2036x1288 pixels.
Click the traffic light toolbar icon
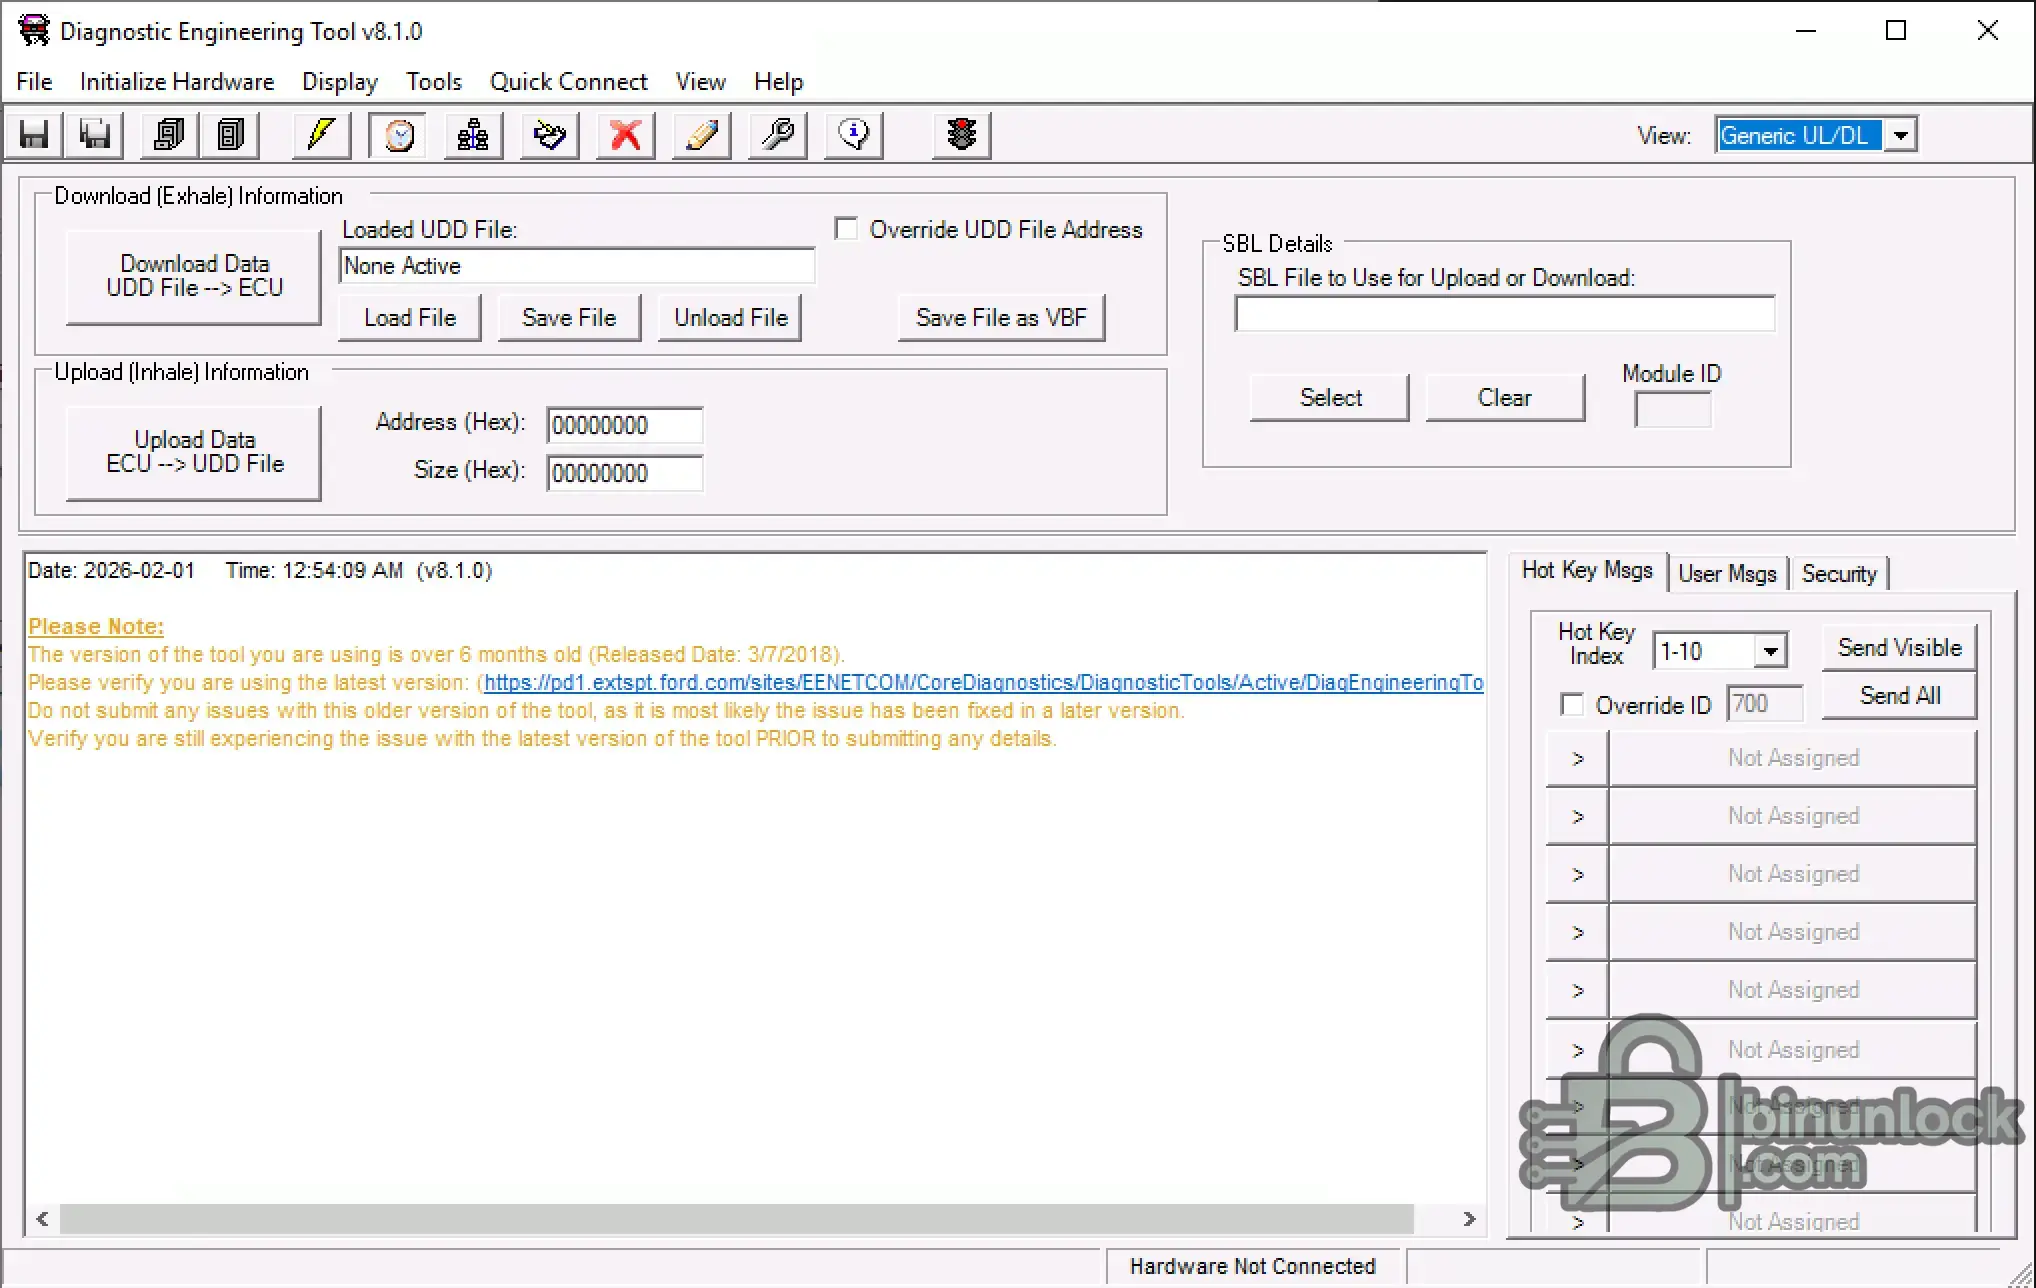[x=961, y=135]
